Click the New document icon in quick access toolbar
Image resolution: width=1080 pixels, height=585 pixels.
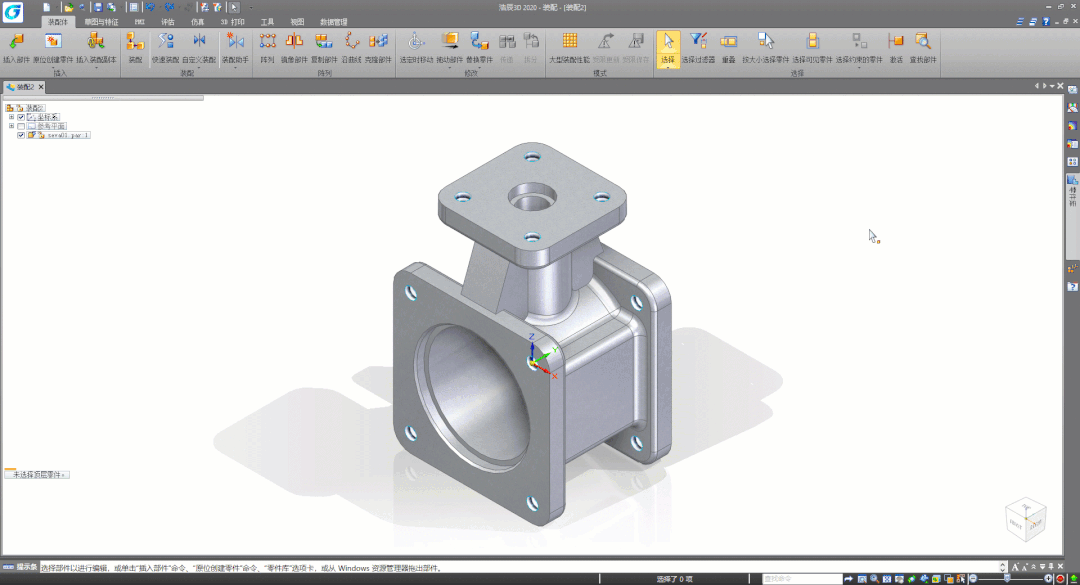(46, 7)
